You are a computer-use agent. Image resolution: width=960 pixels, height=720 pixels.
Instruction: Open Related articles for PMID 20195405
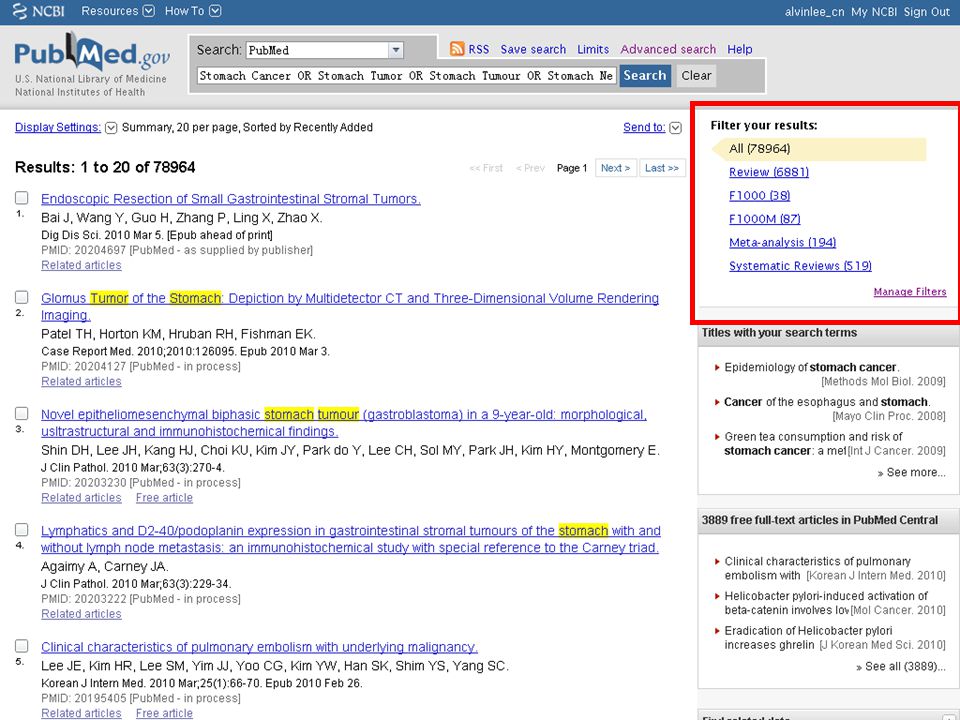81,713
